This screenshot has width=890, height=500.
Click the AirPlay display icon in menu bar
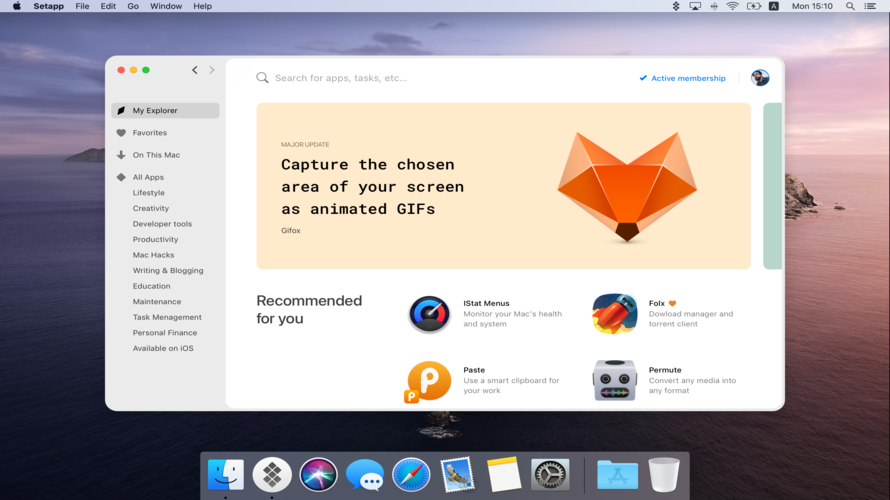coord(695,6)
